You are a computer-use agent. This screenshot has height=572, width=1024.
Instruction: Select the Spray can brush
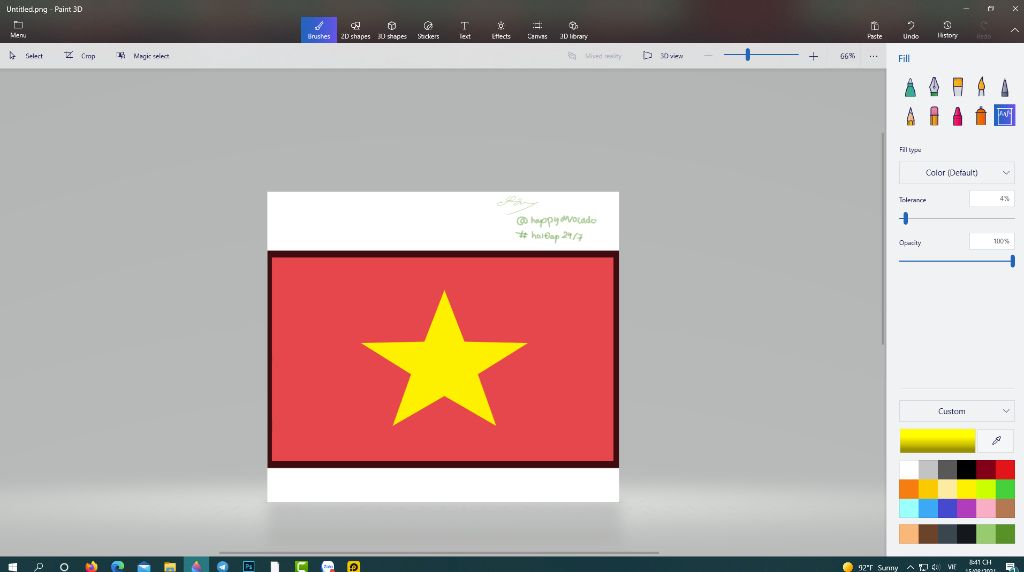(x=981, y=116)
